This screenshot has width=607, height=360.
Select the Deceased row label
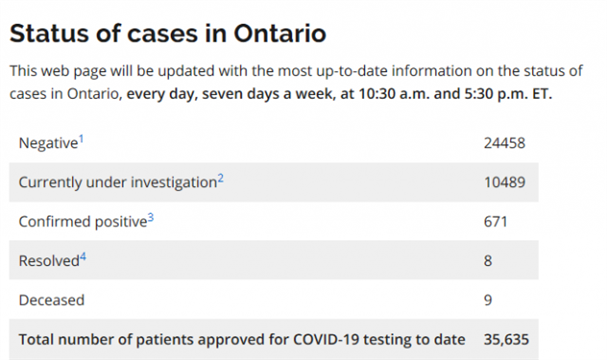51,300
